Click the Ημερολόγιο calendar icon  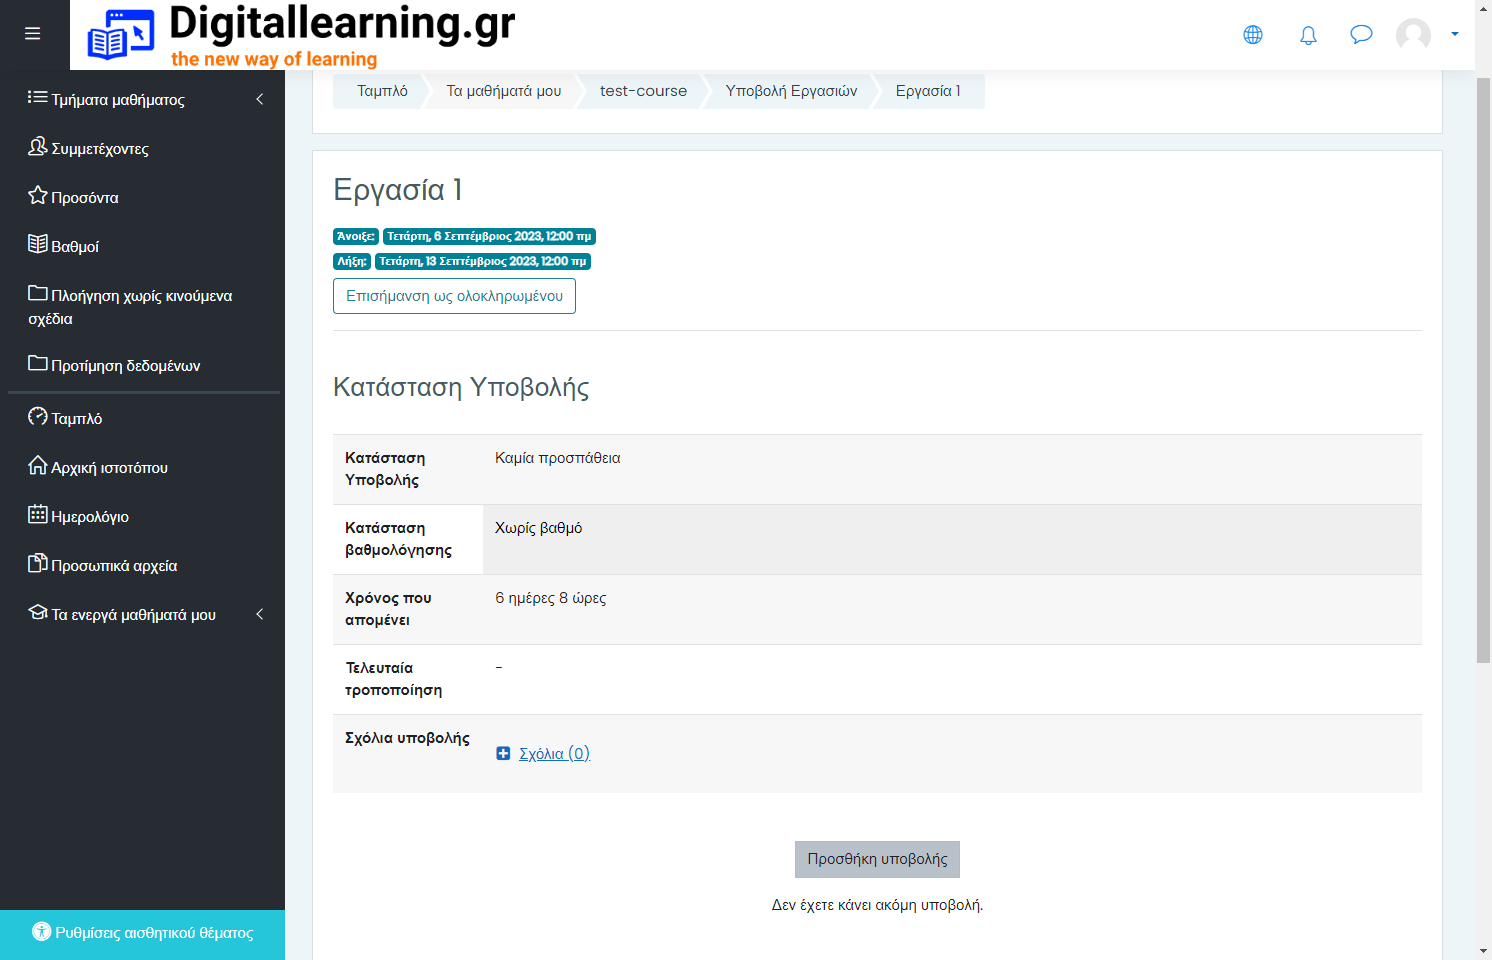38,514
